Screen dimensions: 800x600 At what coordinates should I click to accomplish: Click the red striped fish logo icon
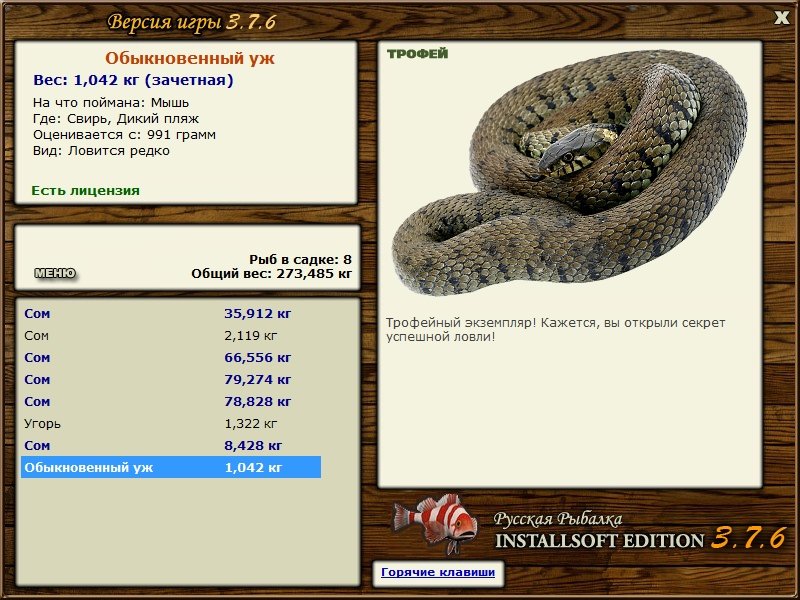coord(435,523)
